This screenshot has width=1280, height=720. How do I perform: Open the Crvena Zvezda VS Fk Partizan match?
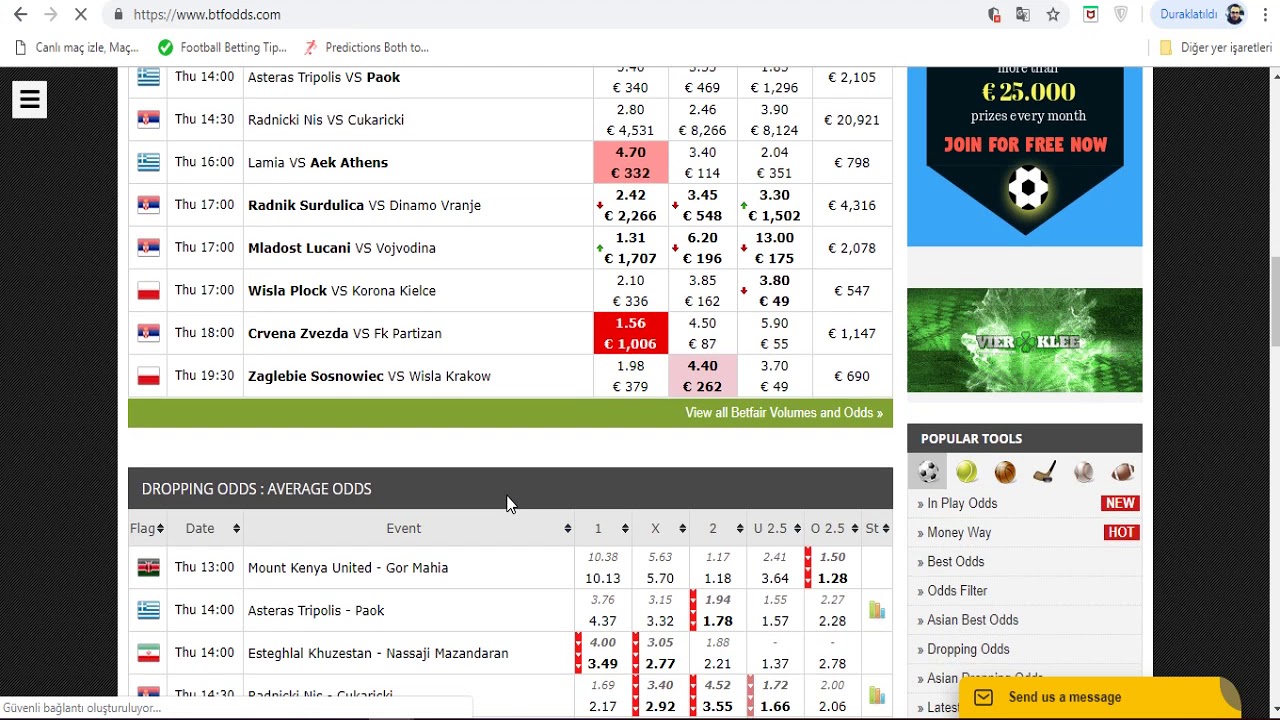click(x=345, y=333)
